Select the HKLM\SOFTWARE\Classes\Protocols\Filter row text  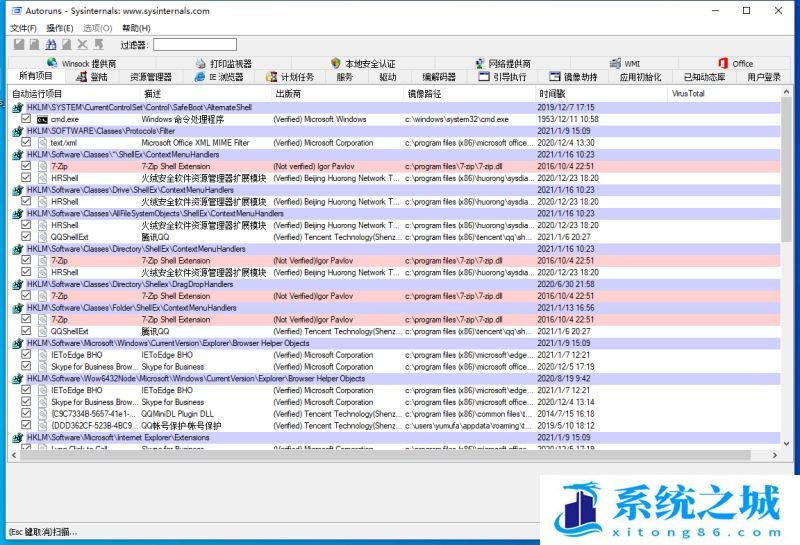point(101,131)
